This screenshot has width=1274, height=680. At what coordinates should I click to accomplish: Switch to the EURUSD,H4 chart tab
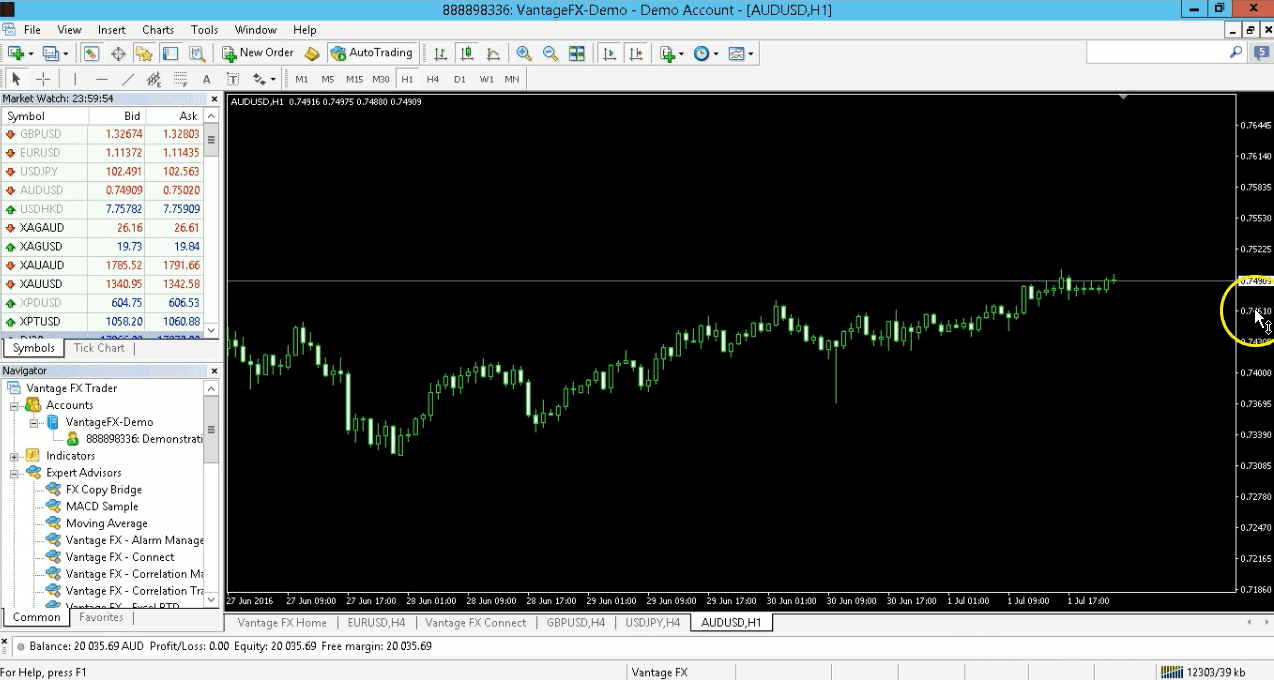[x=376, y=622]
